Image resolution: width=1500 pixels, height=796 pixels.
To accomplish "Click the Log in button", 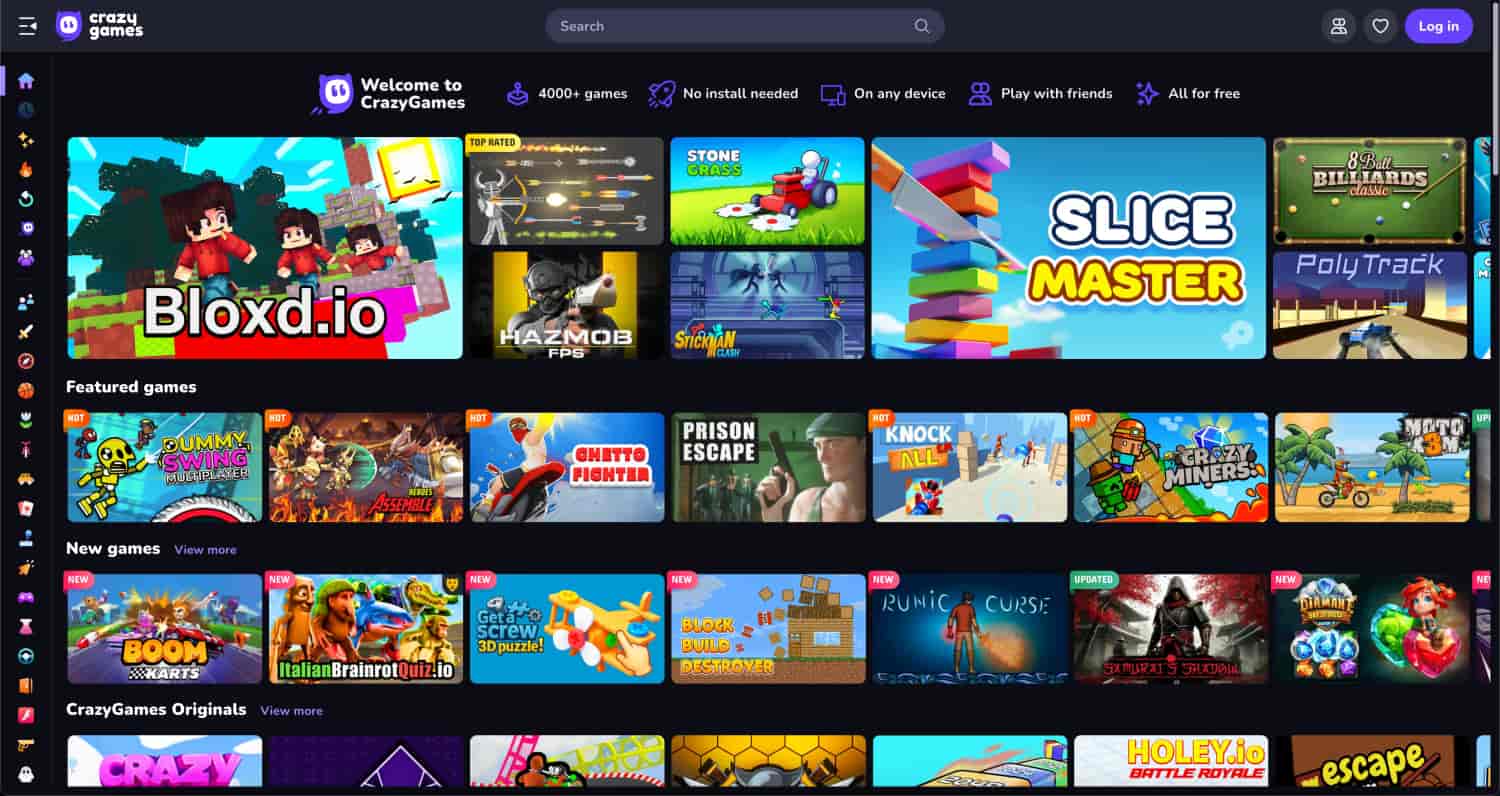I will pos(1438,26).
